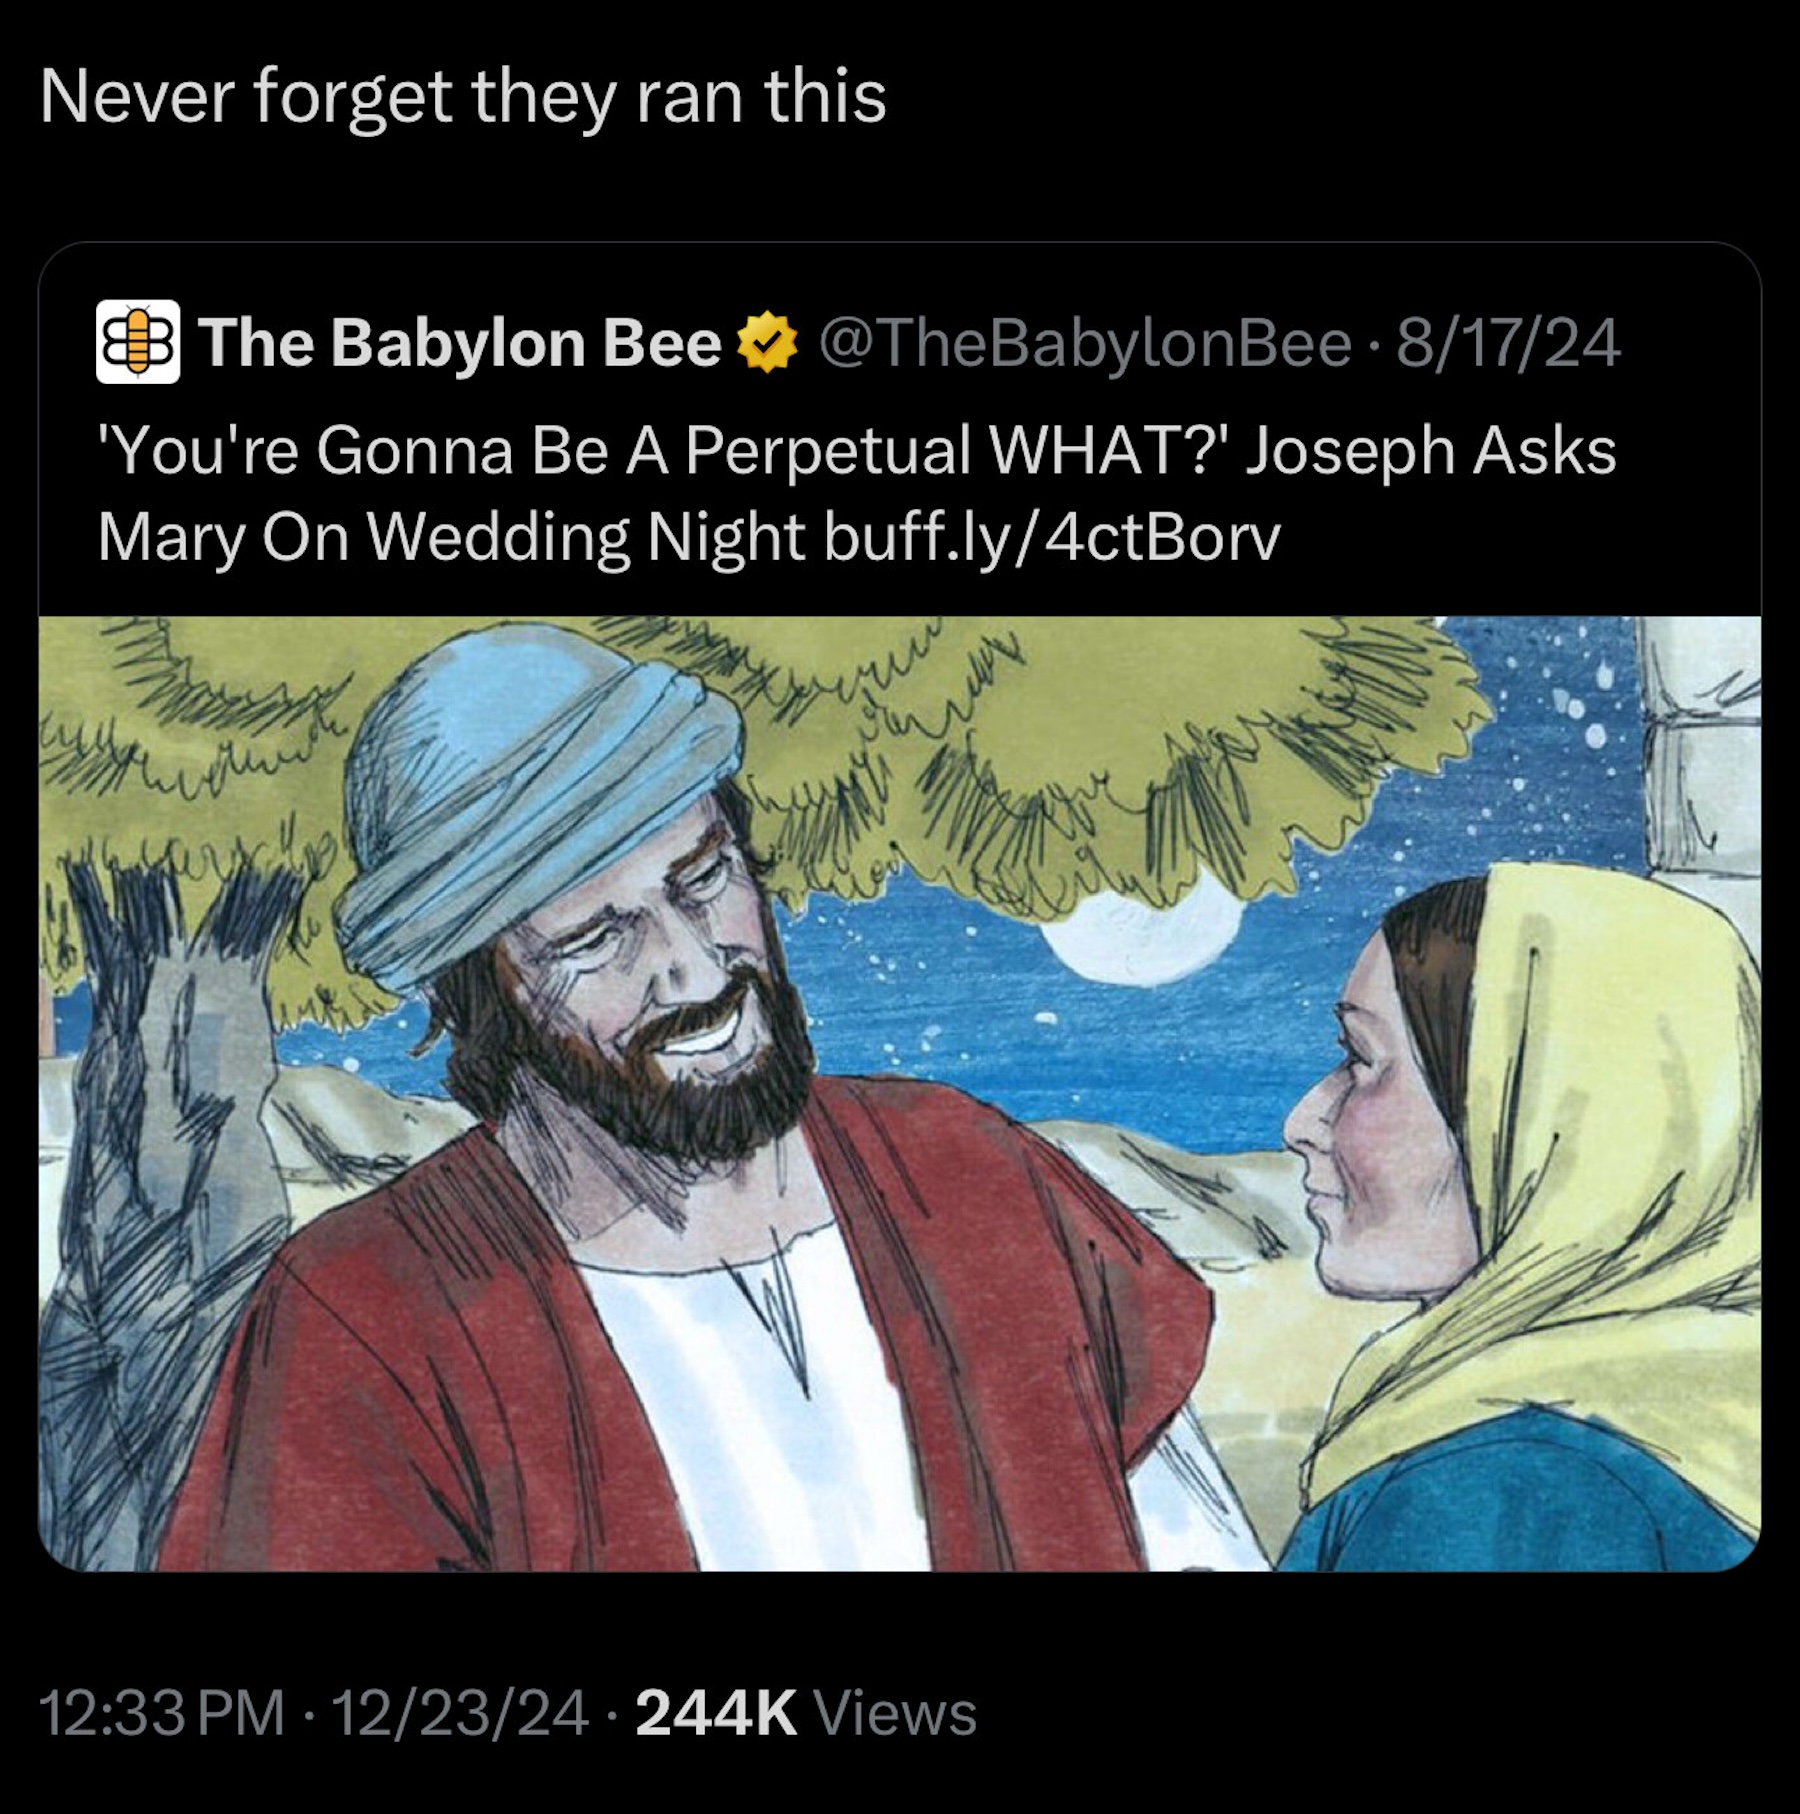Screen dimensions: 1800x1814
Task: Click the 12:33 PM post timestamp
Action: pos(162,1713)
